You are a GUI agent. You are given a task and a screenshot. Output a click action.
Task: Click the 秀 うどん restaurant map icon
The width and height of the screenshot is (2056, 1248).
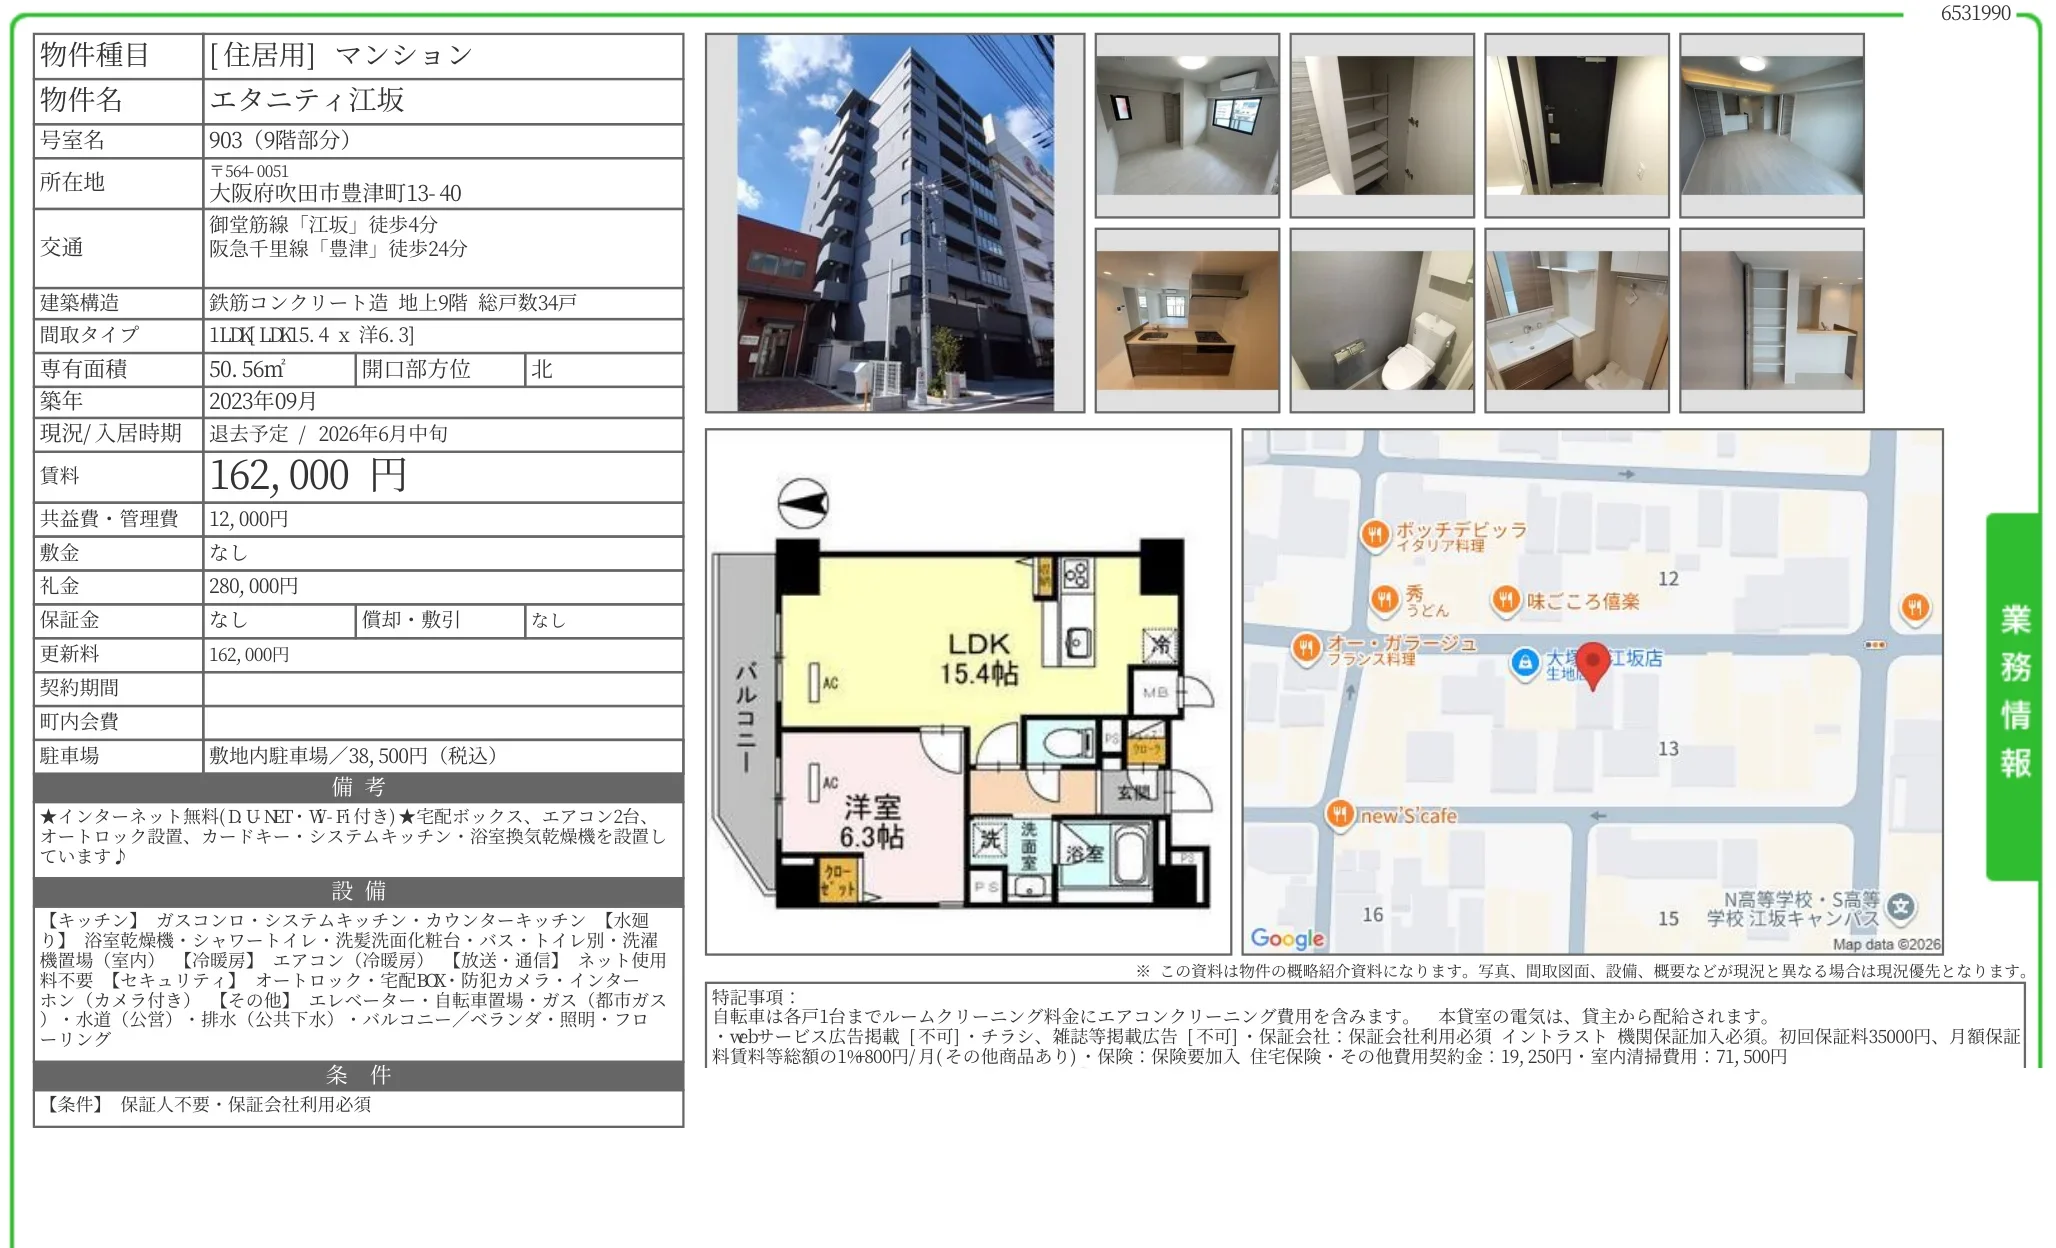pyautogui.click(x=1384, y=600)
